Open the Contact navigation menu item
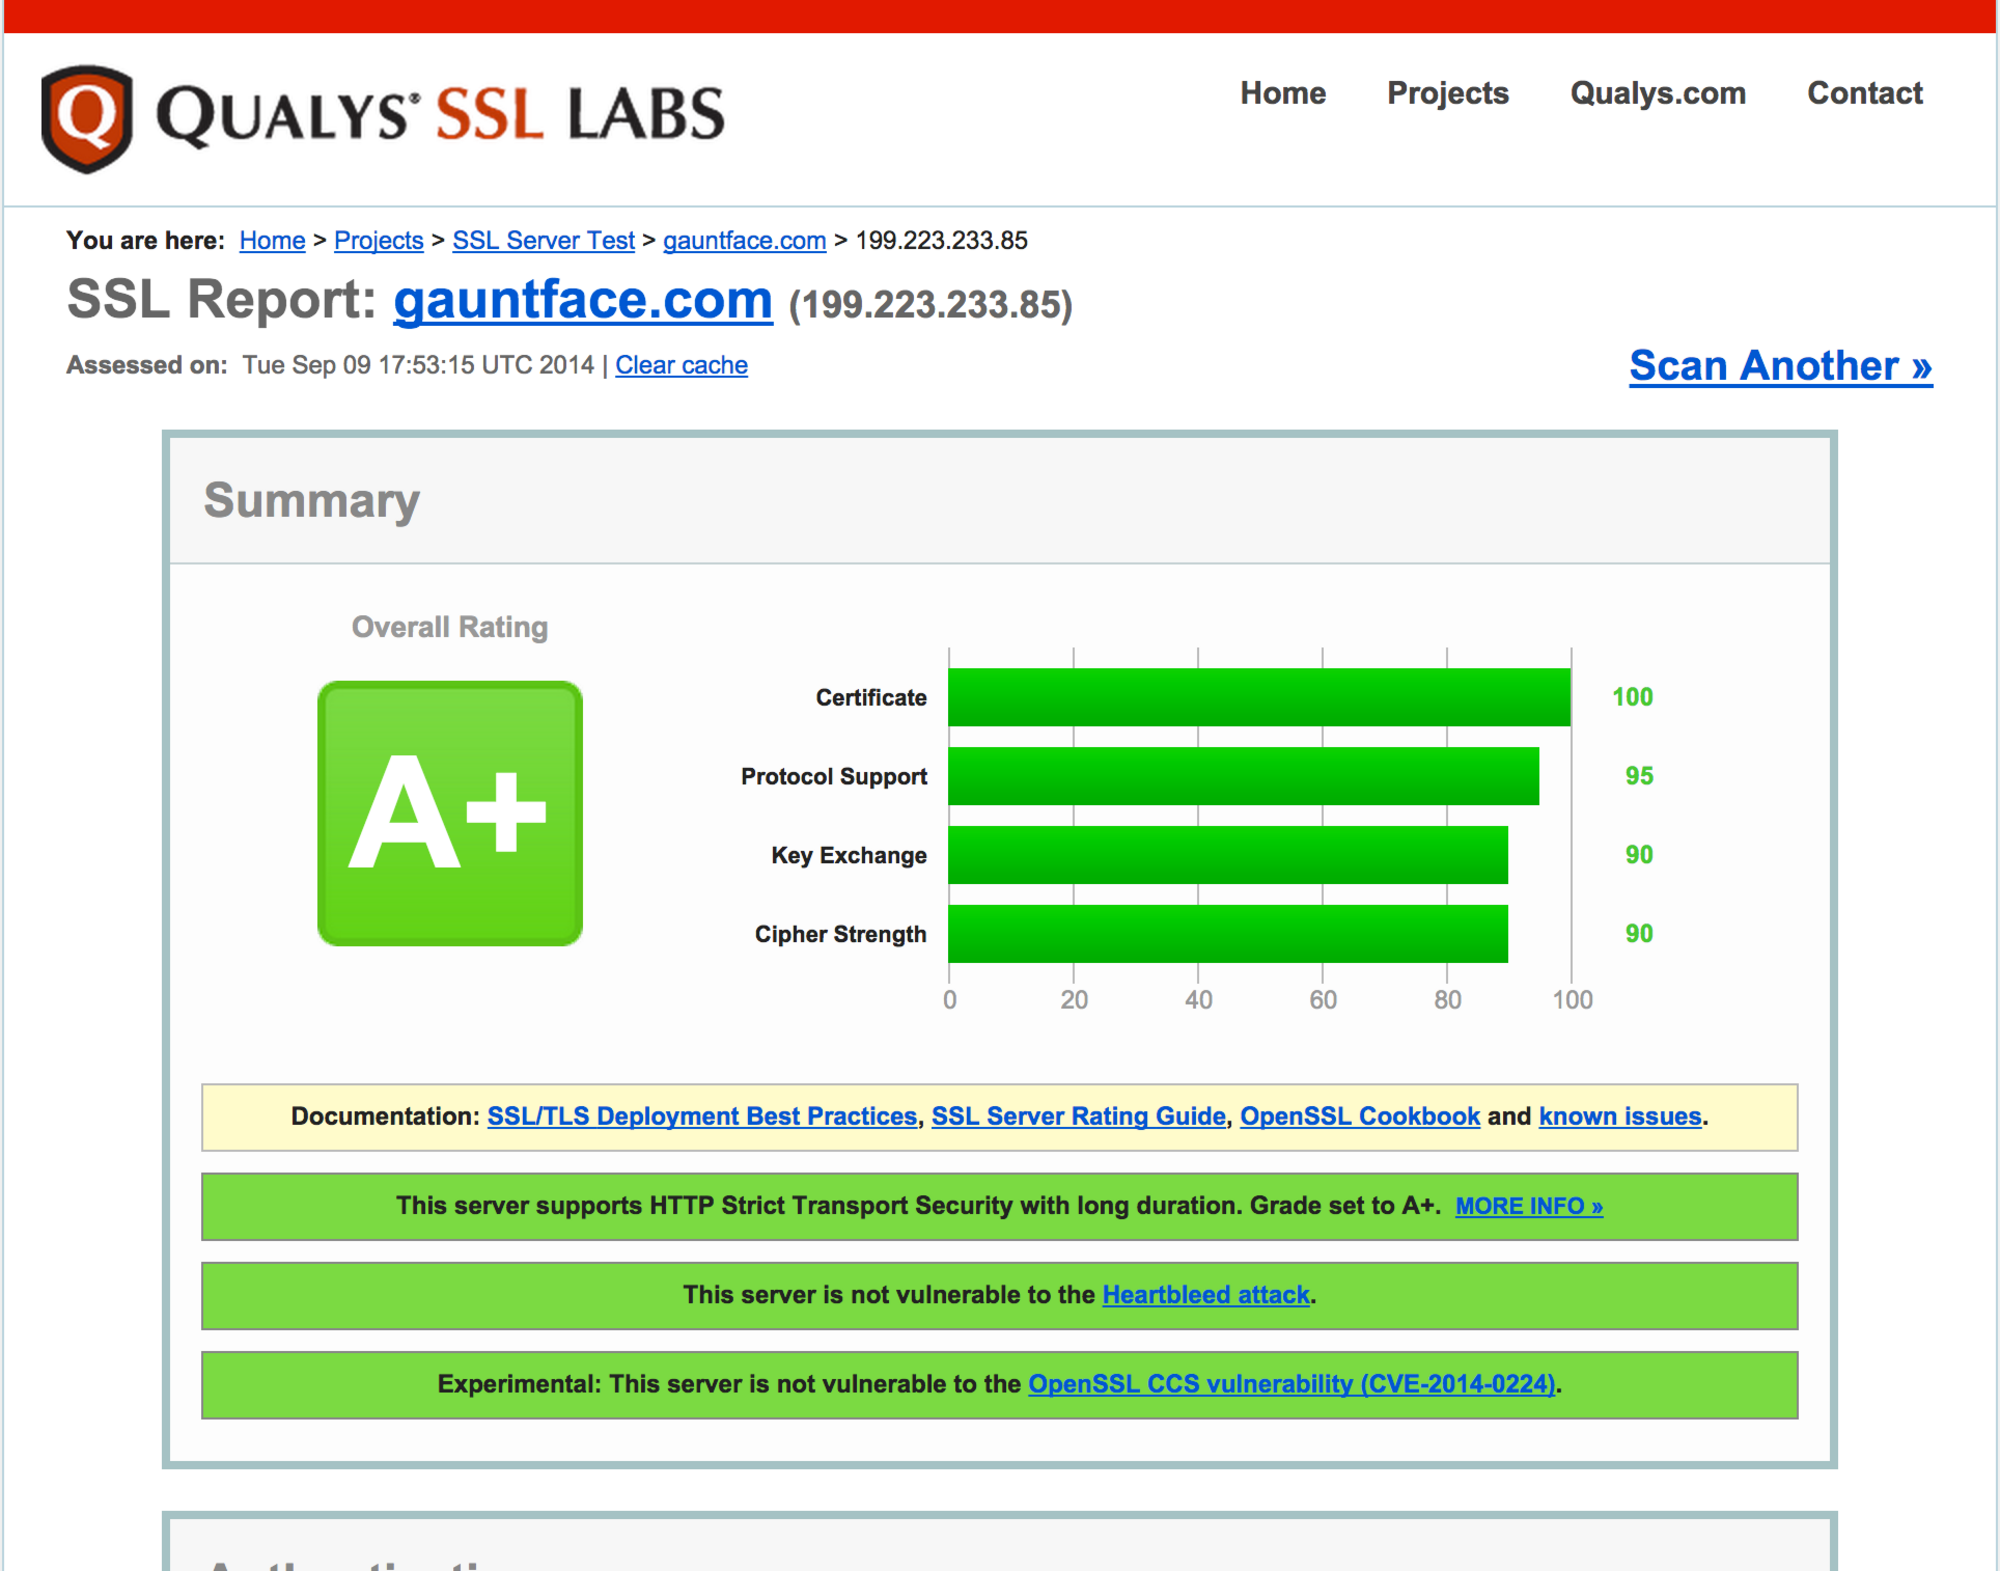The height and width of the screenshot is (1571, 2000). click(1865, 93)
